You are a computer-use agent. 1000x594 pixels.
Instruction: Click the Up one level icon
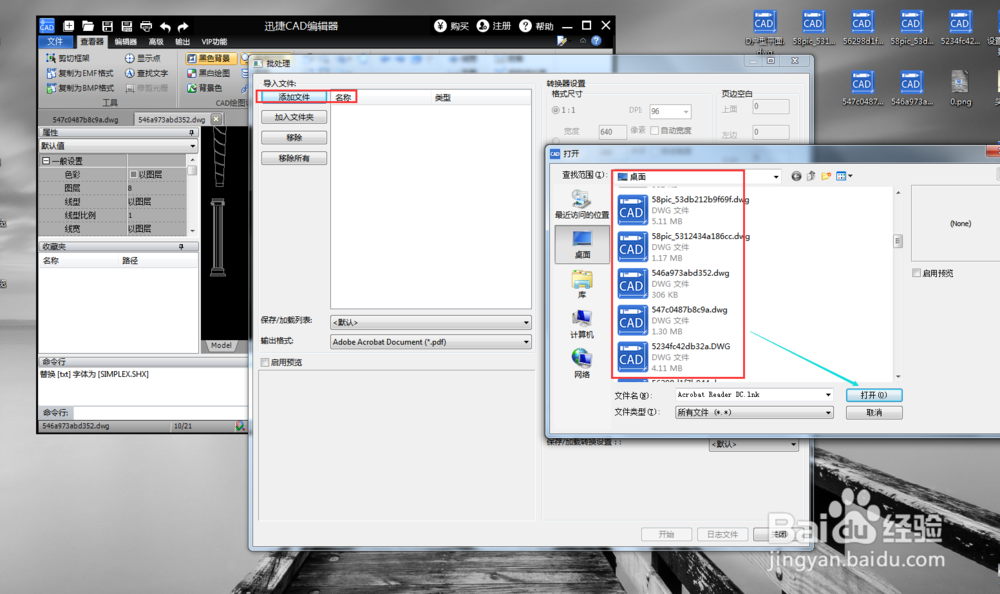coord(811,177)
